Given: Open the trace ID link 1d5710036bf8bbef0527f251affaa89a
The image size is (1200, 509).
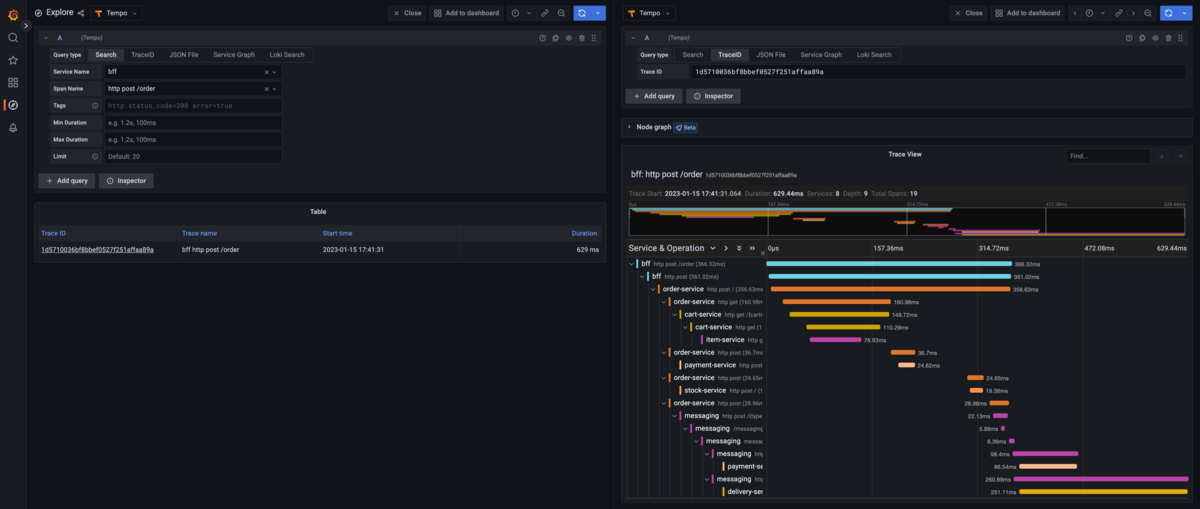Looking at the screenshot, I should click(97, 249).
